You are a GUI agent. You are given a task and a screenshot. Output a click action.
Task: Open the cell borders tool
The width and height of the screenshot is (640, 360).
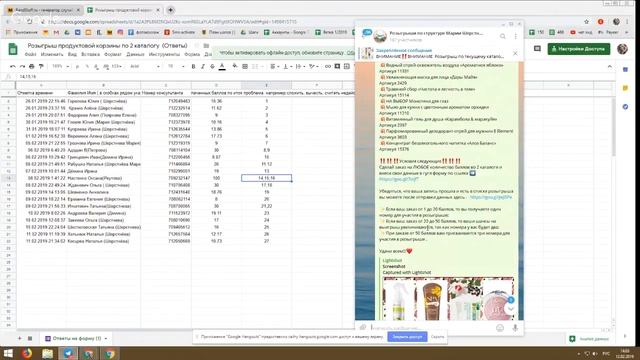point(245,67)
